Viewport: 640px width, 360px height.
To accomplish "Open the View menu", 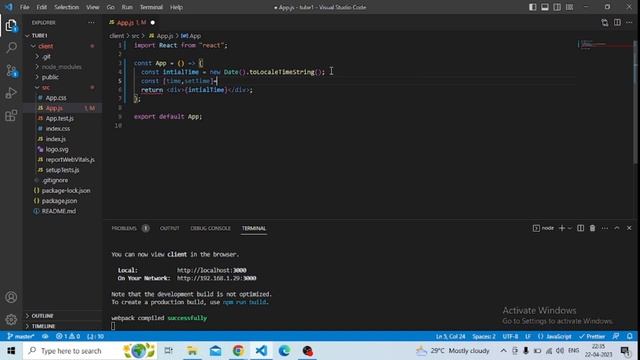I will click(93, 7).
